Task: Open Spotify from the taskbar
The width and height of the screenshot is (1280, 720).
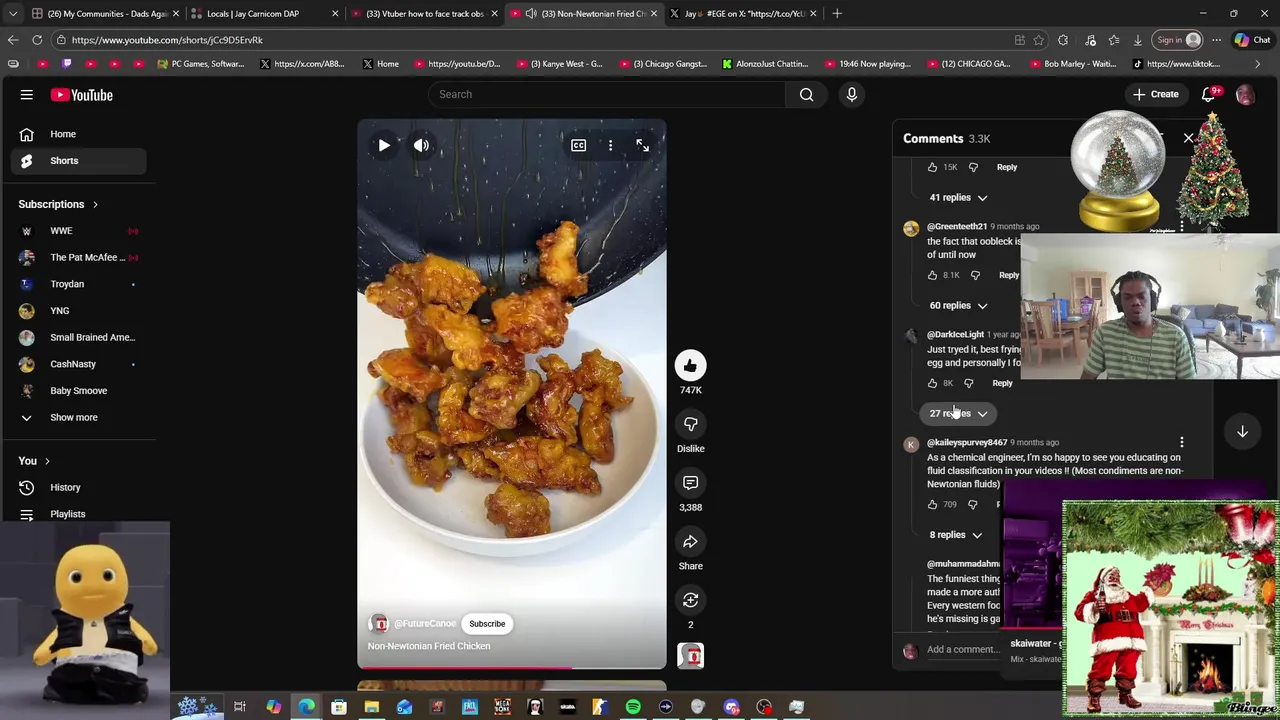Action: [x=633, y=707]
